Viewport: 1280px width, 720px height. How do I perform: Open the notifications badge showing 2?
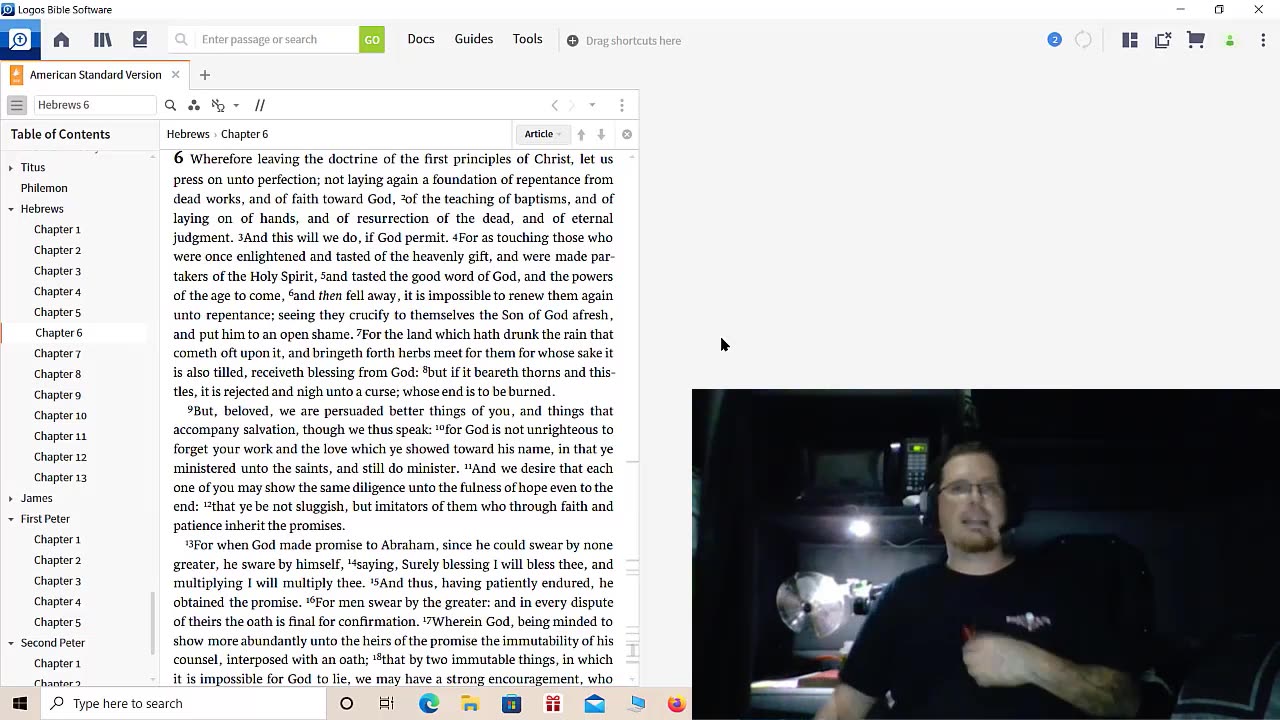(x=1054, y=40)
